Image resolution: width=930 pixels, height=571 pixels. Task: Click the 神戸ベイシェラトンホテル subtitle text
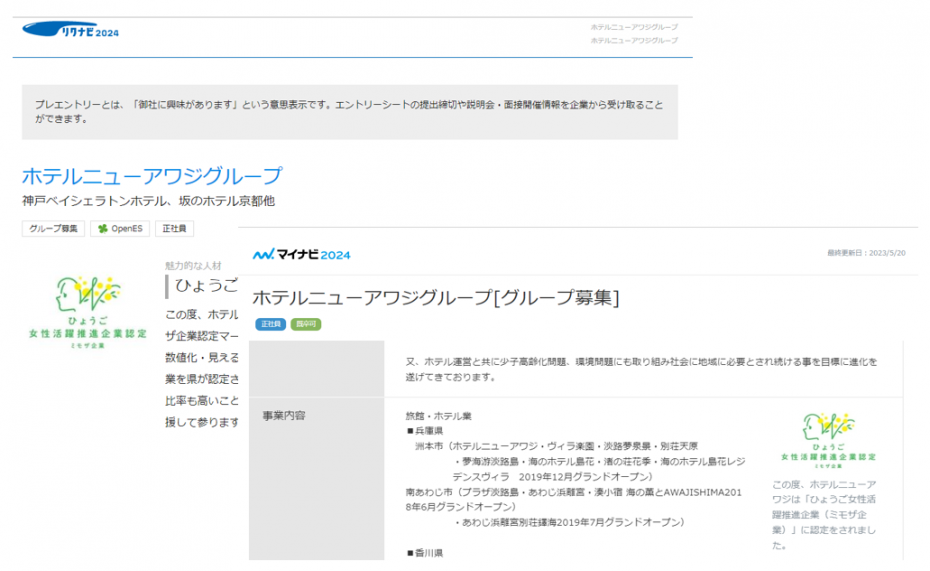coord(148,202)
